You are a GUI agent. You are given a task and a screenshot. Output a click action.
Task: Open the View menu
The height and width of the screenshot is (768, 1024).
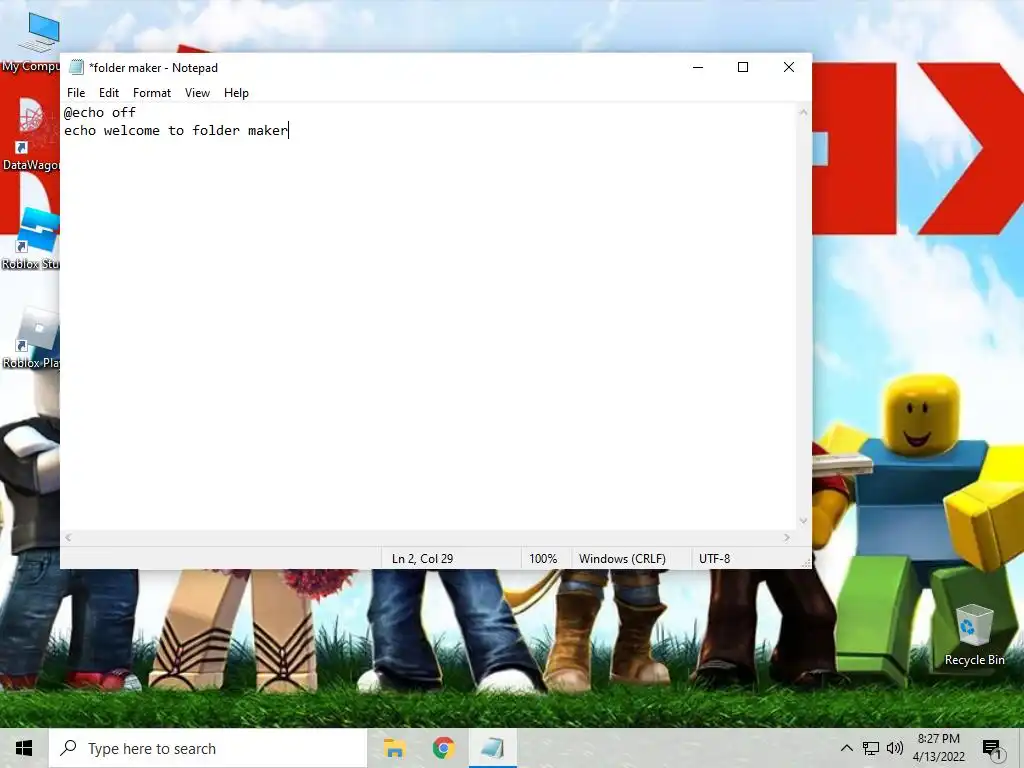tap(197, 93)
